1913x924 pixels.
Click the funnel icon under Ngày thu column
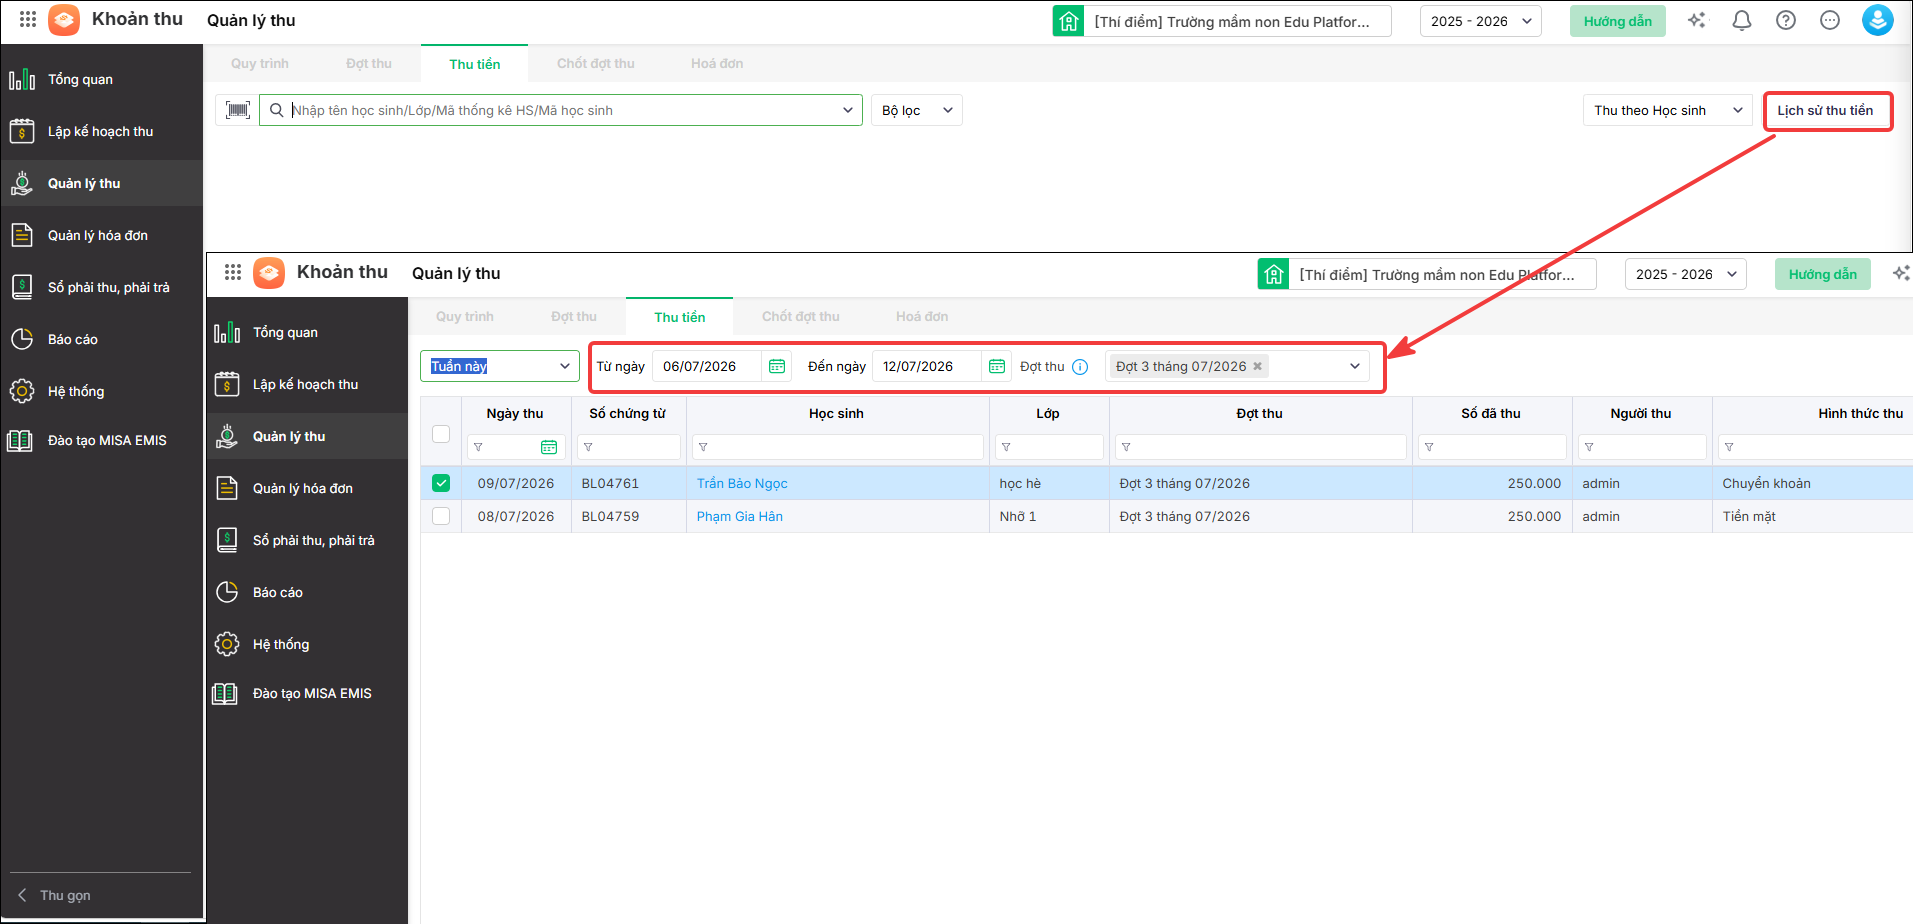click(x=478, y=447)
